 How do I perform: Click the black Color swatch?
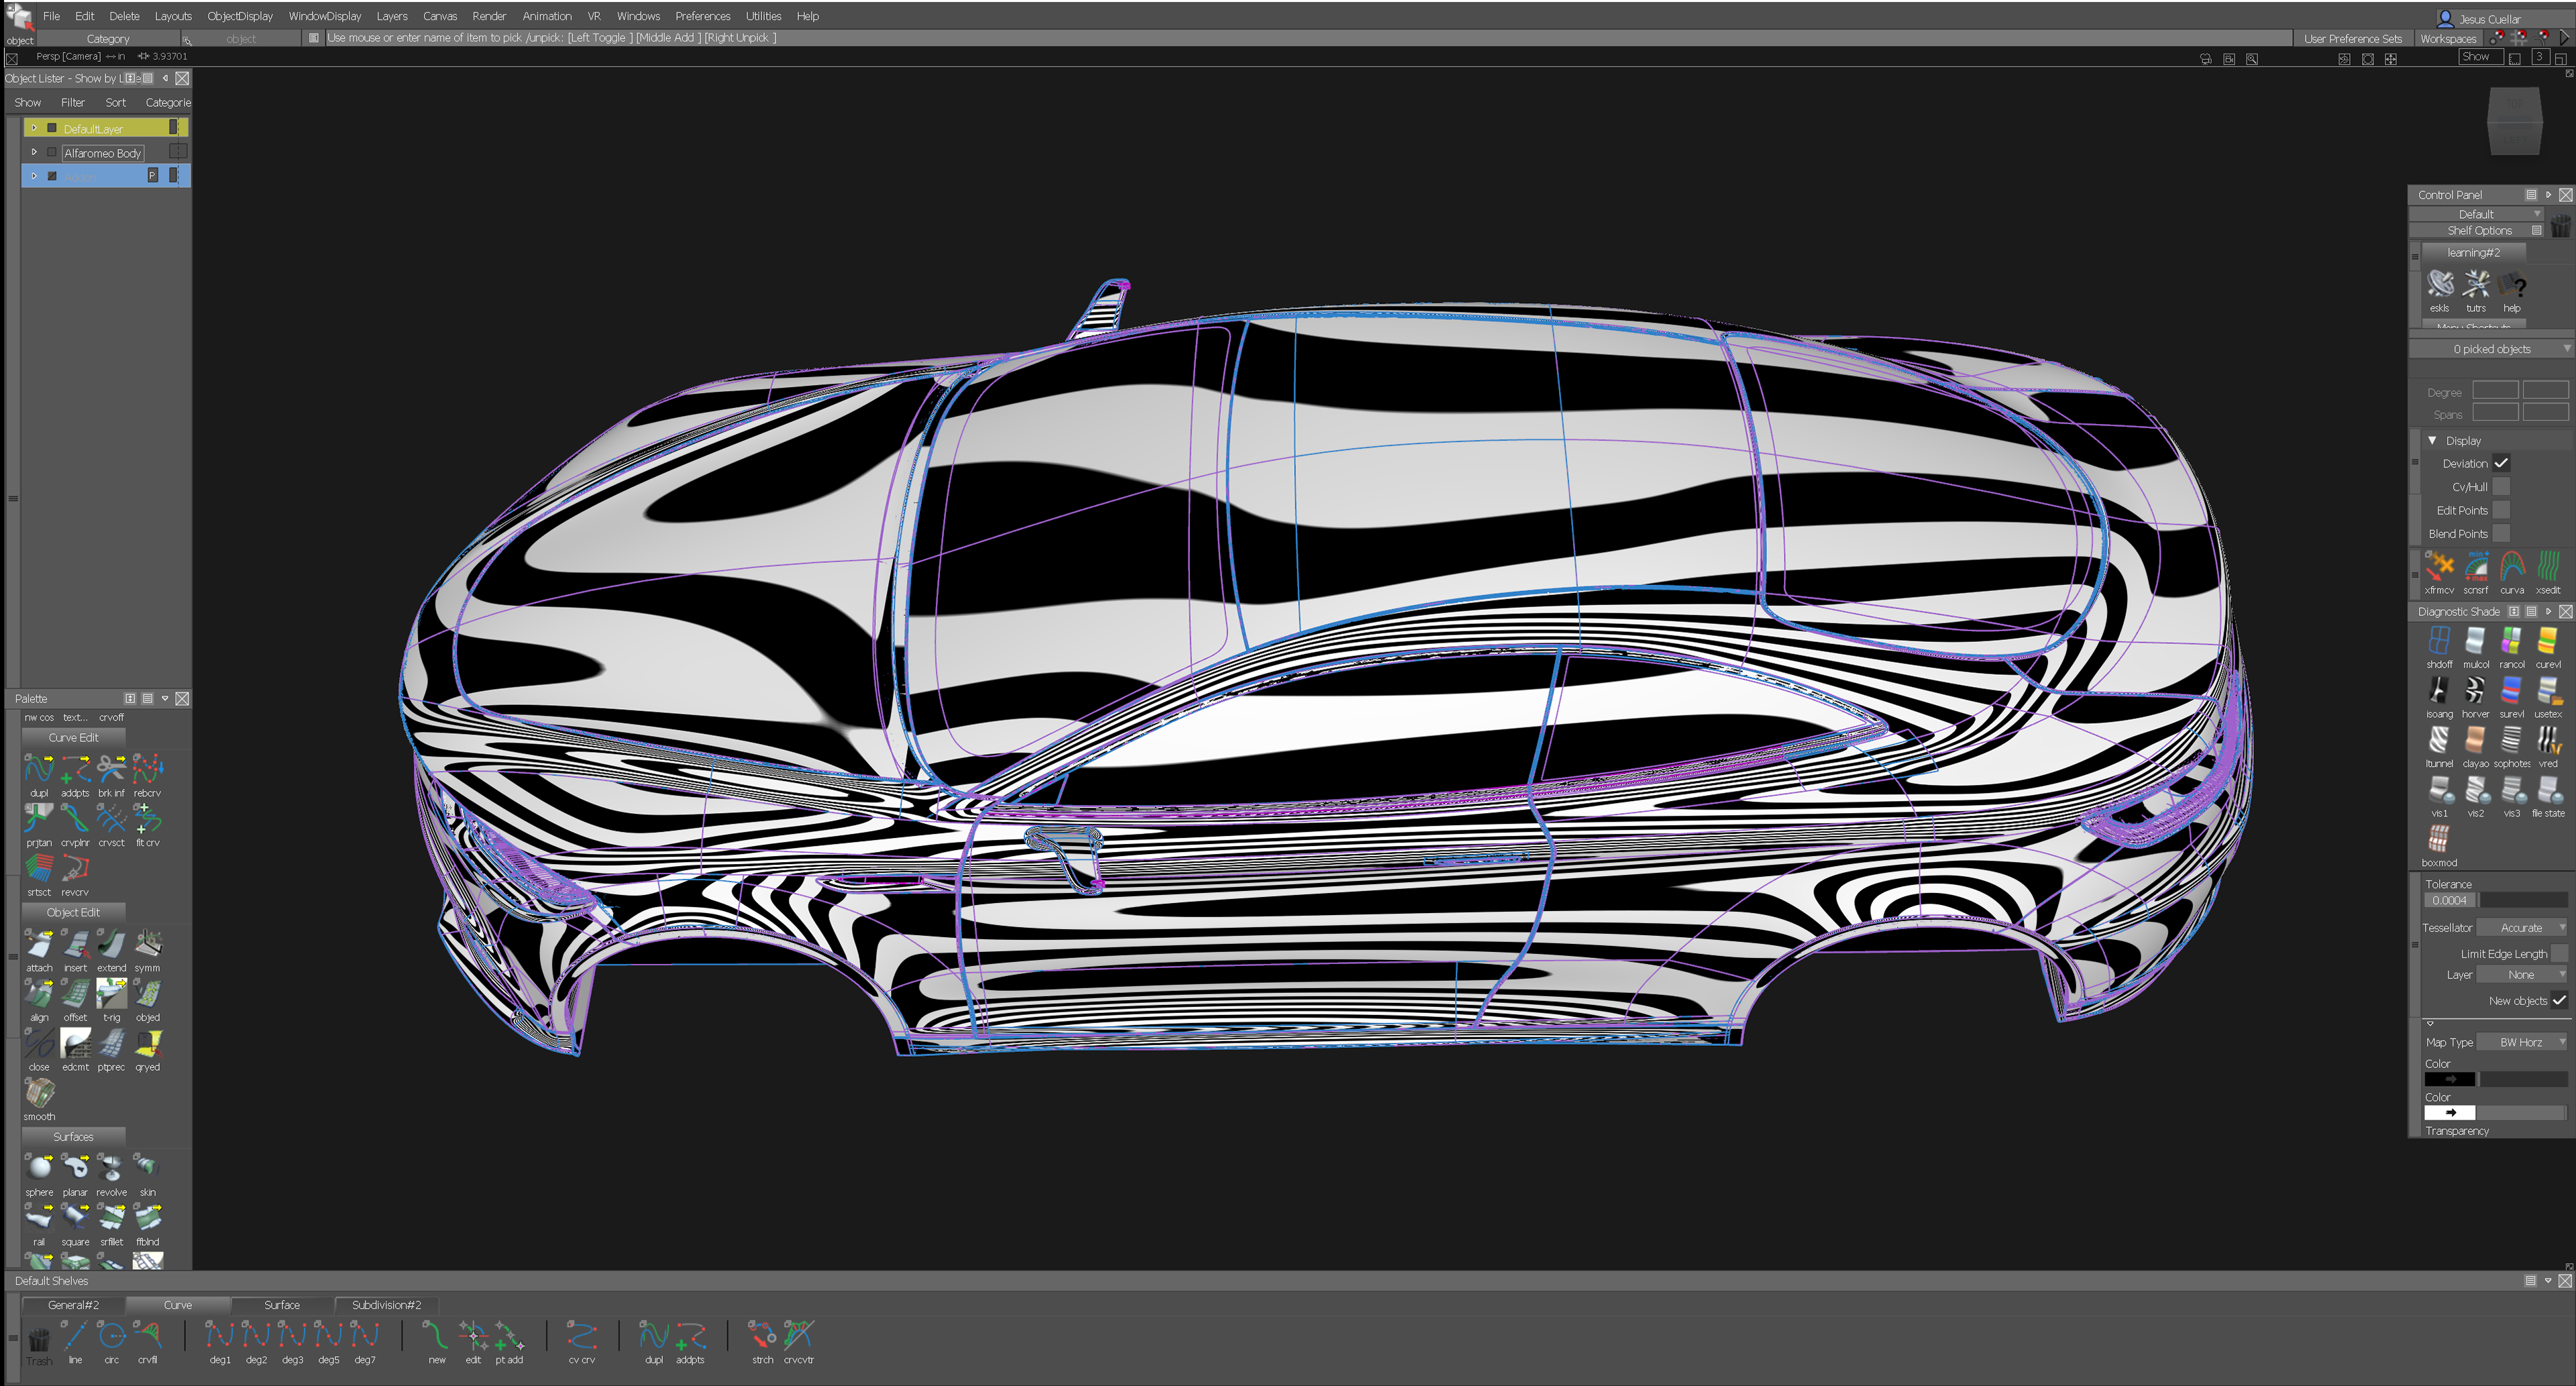(2449, 1079)
